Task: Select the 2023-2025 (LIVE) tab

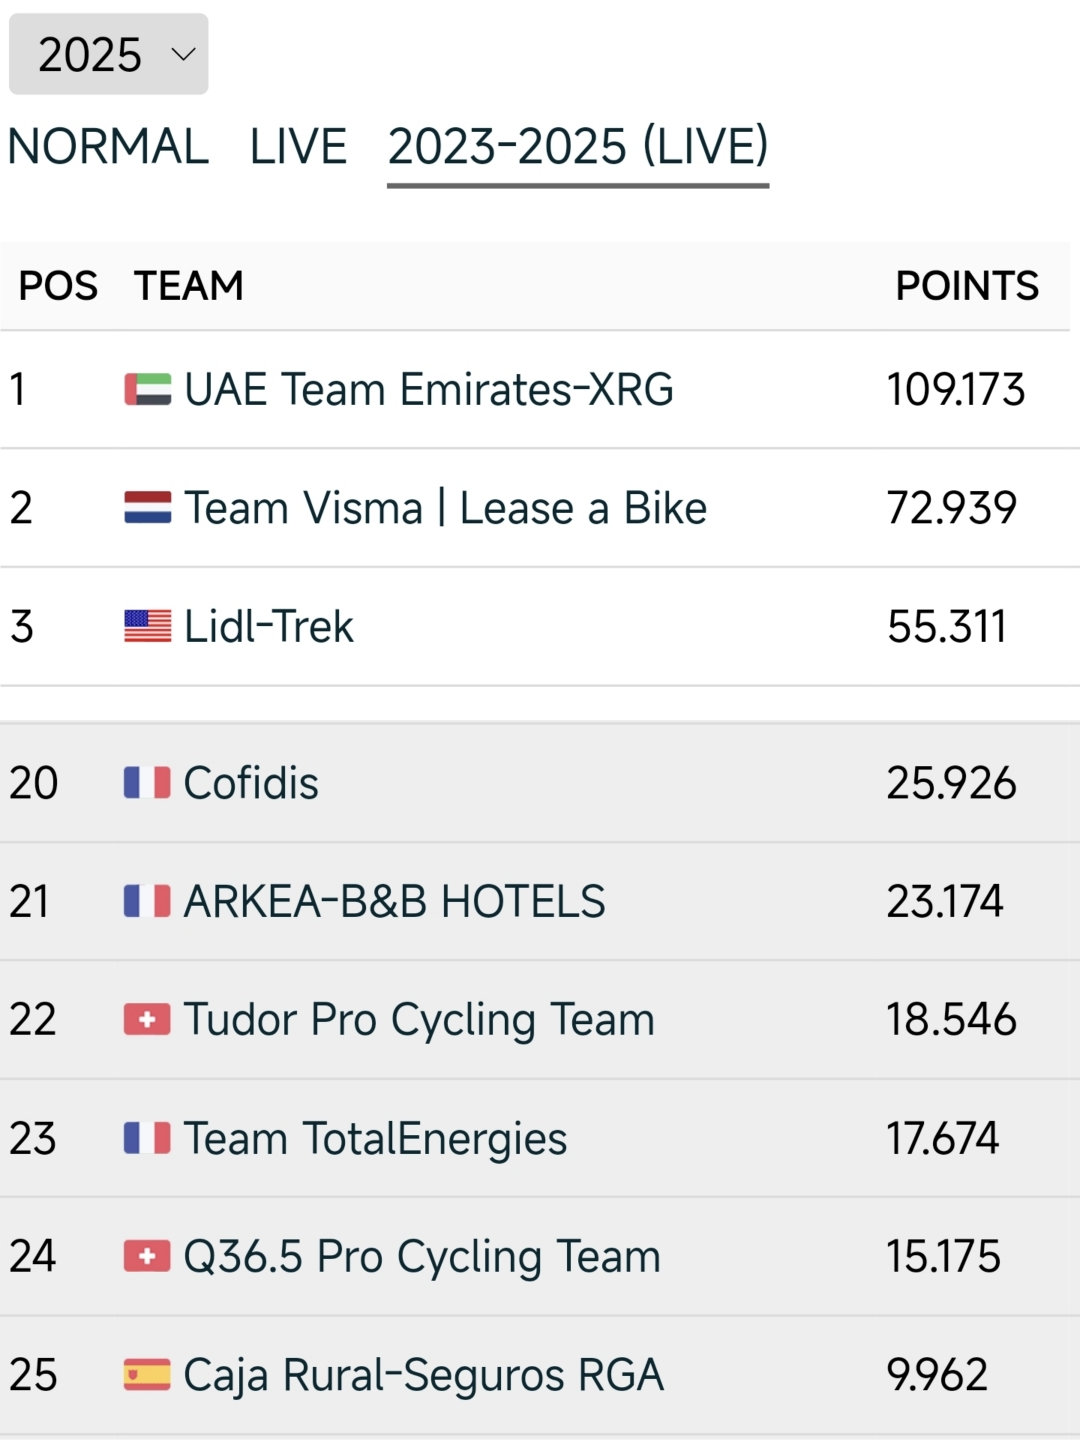Action: [578, 147]
